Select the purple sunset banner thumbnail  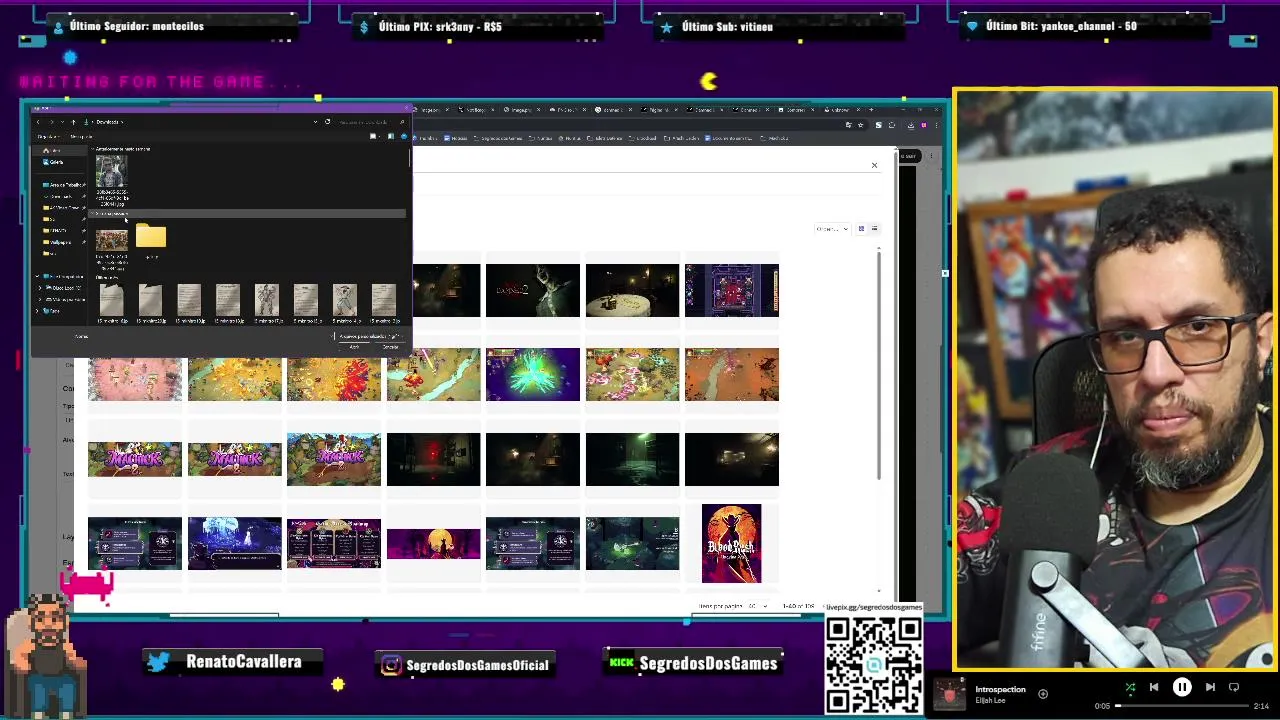tap(433, 543)
